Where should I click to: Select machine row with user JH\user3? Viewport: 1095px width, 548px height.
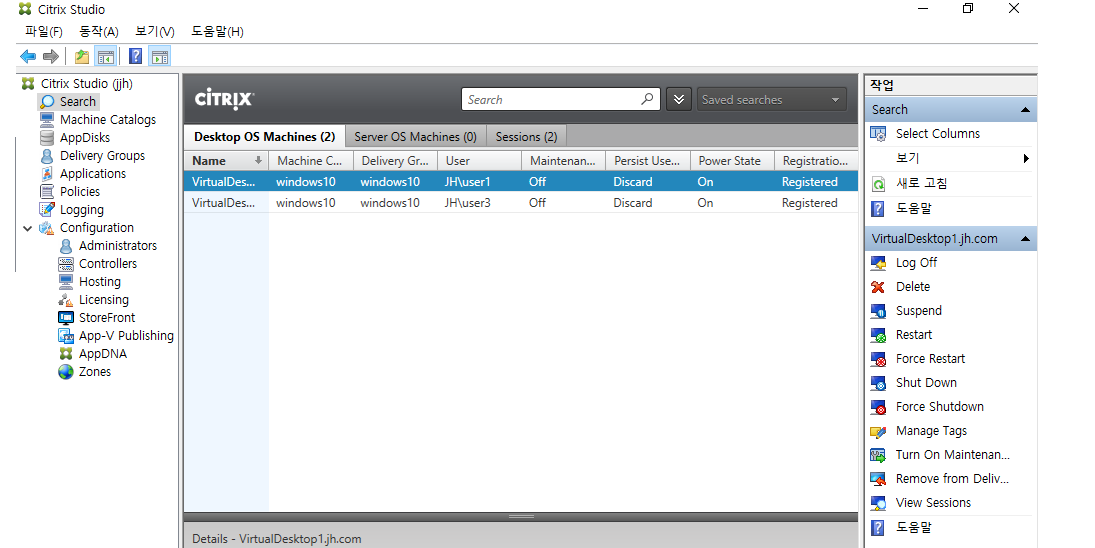(x=521, y=202)
